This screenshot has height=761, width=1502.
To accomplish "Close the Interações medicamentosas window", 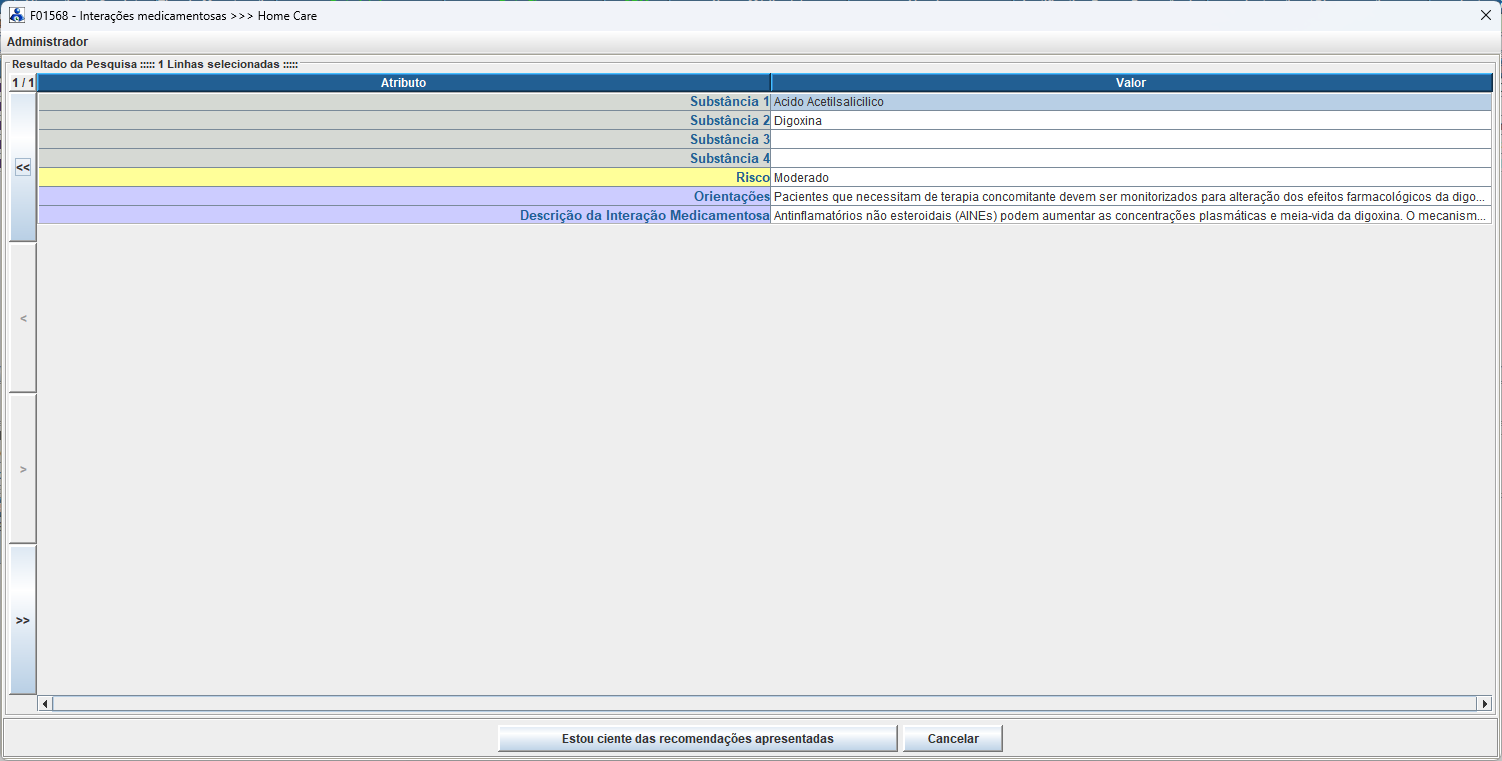I will tap(1484, 16).
